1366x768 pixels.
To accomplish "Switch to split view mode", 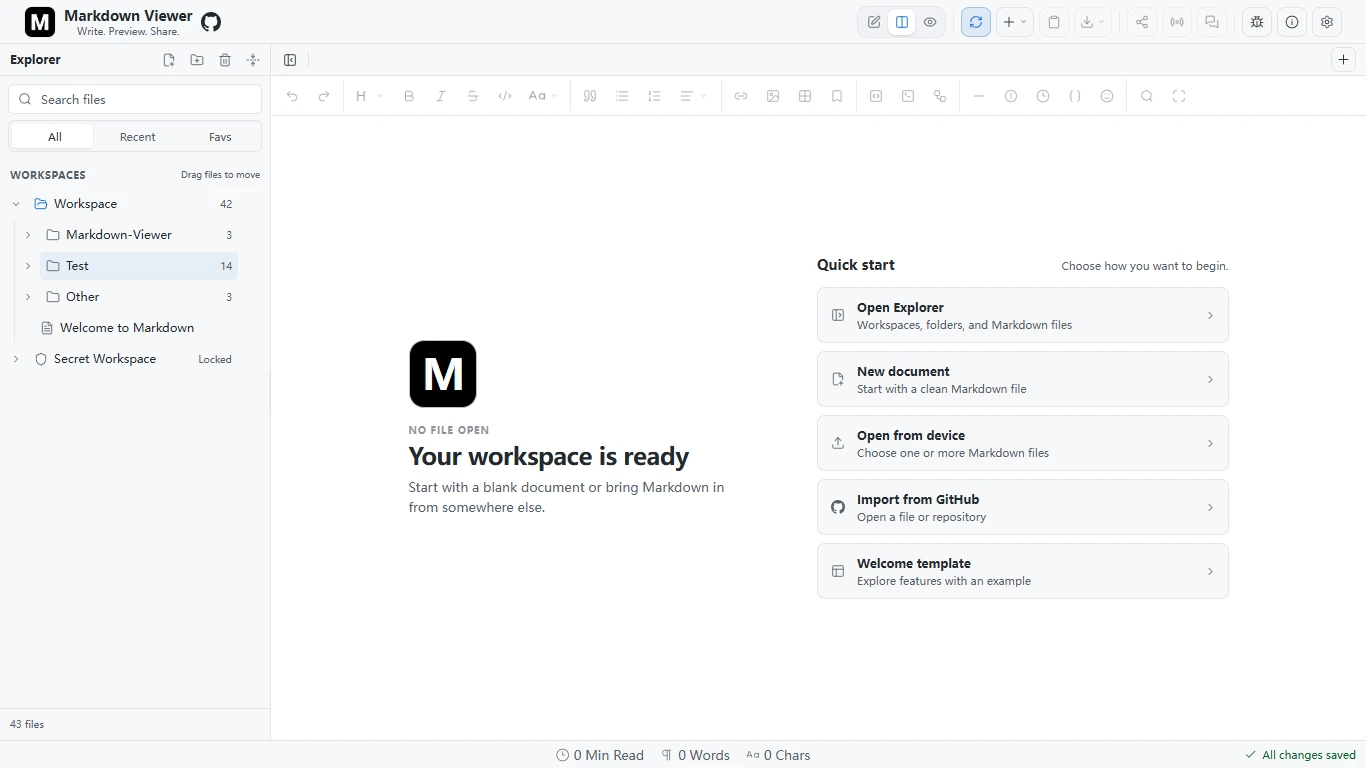I will pyautogui.click(x=902, y=22).
